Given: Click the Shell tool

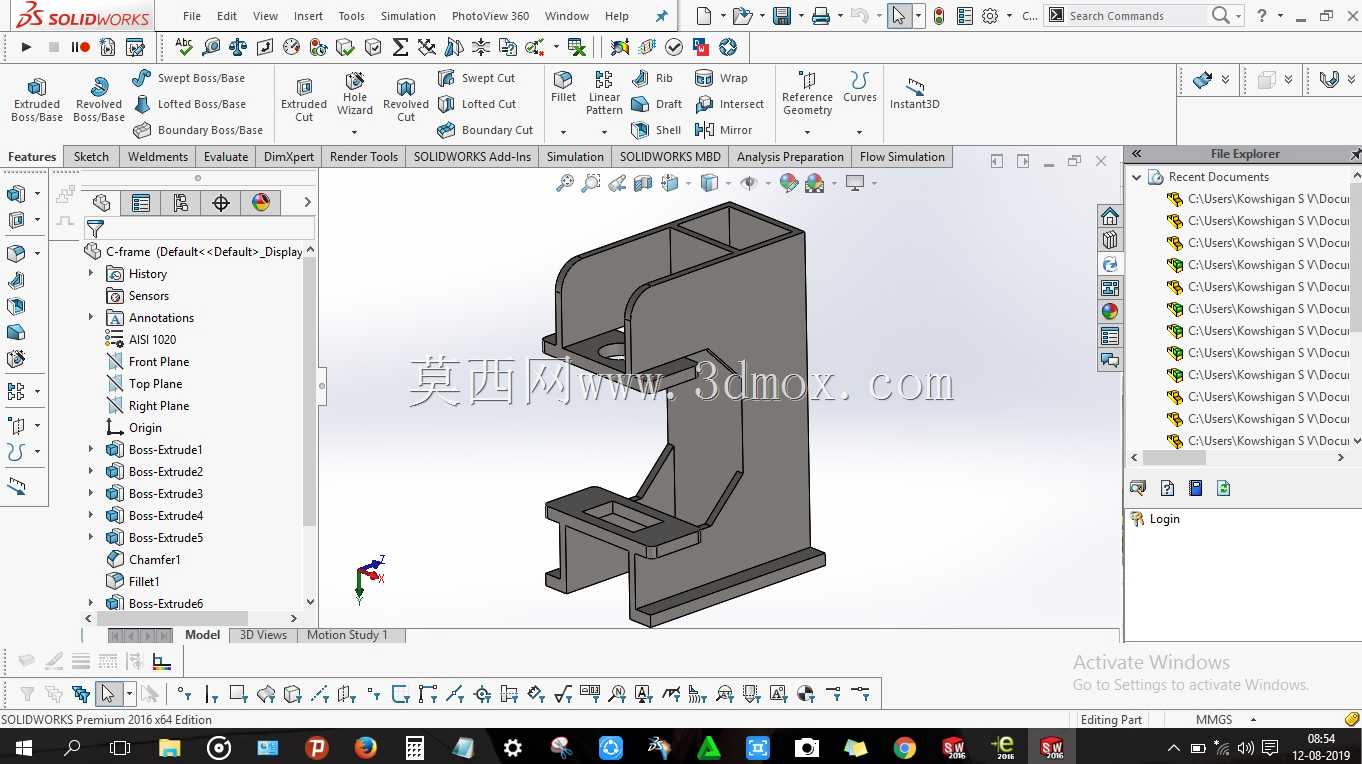Looking at the screenshot, I should pos(656,130).
